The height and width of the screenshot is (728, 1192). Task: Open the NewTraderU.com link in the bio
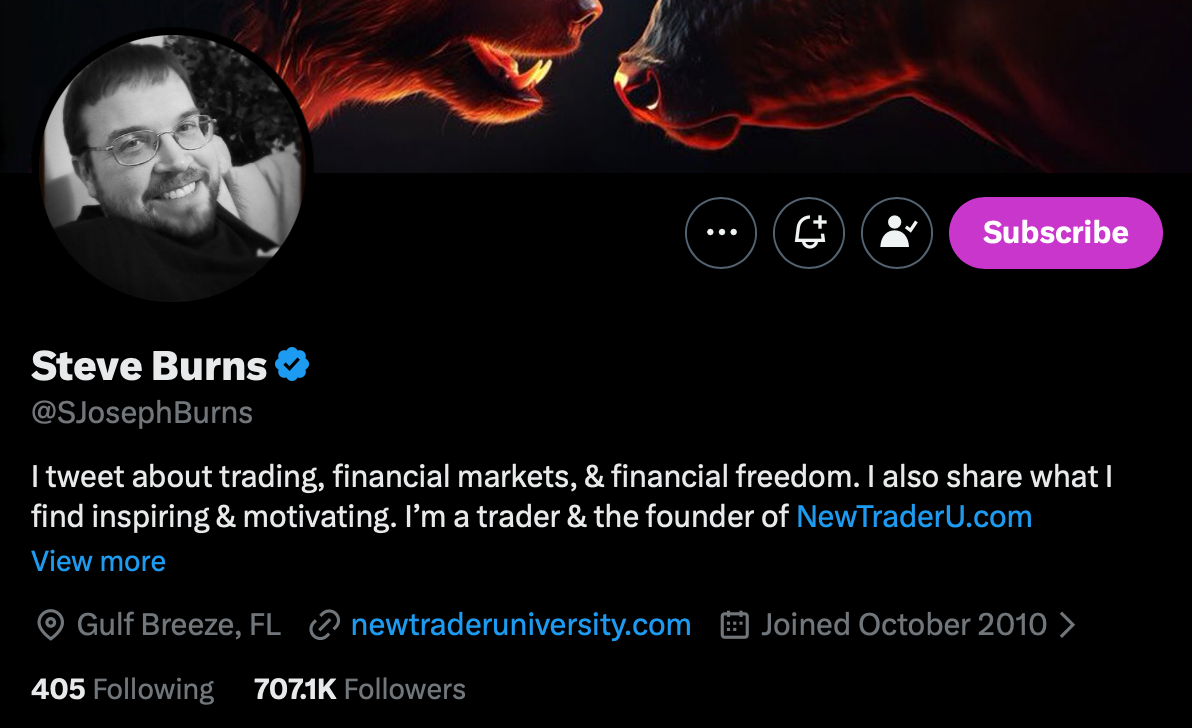[914, 517]
